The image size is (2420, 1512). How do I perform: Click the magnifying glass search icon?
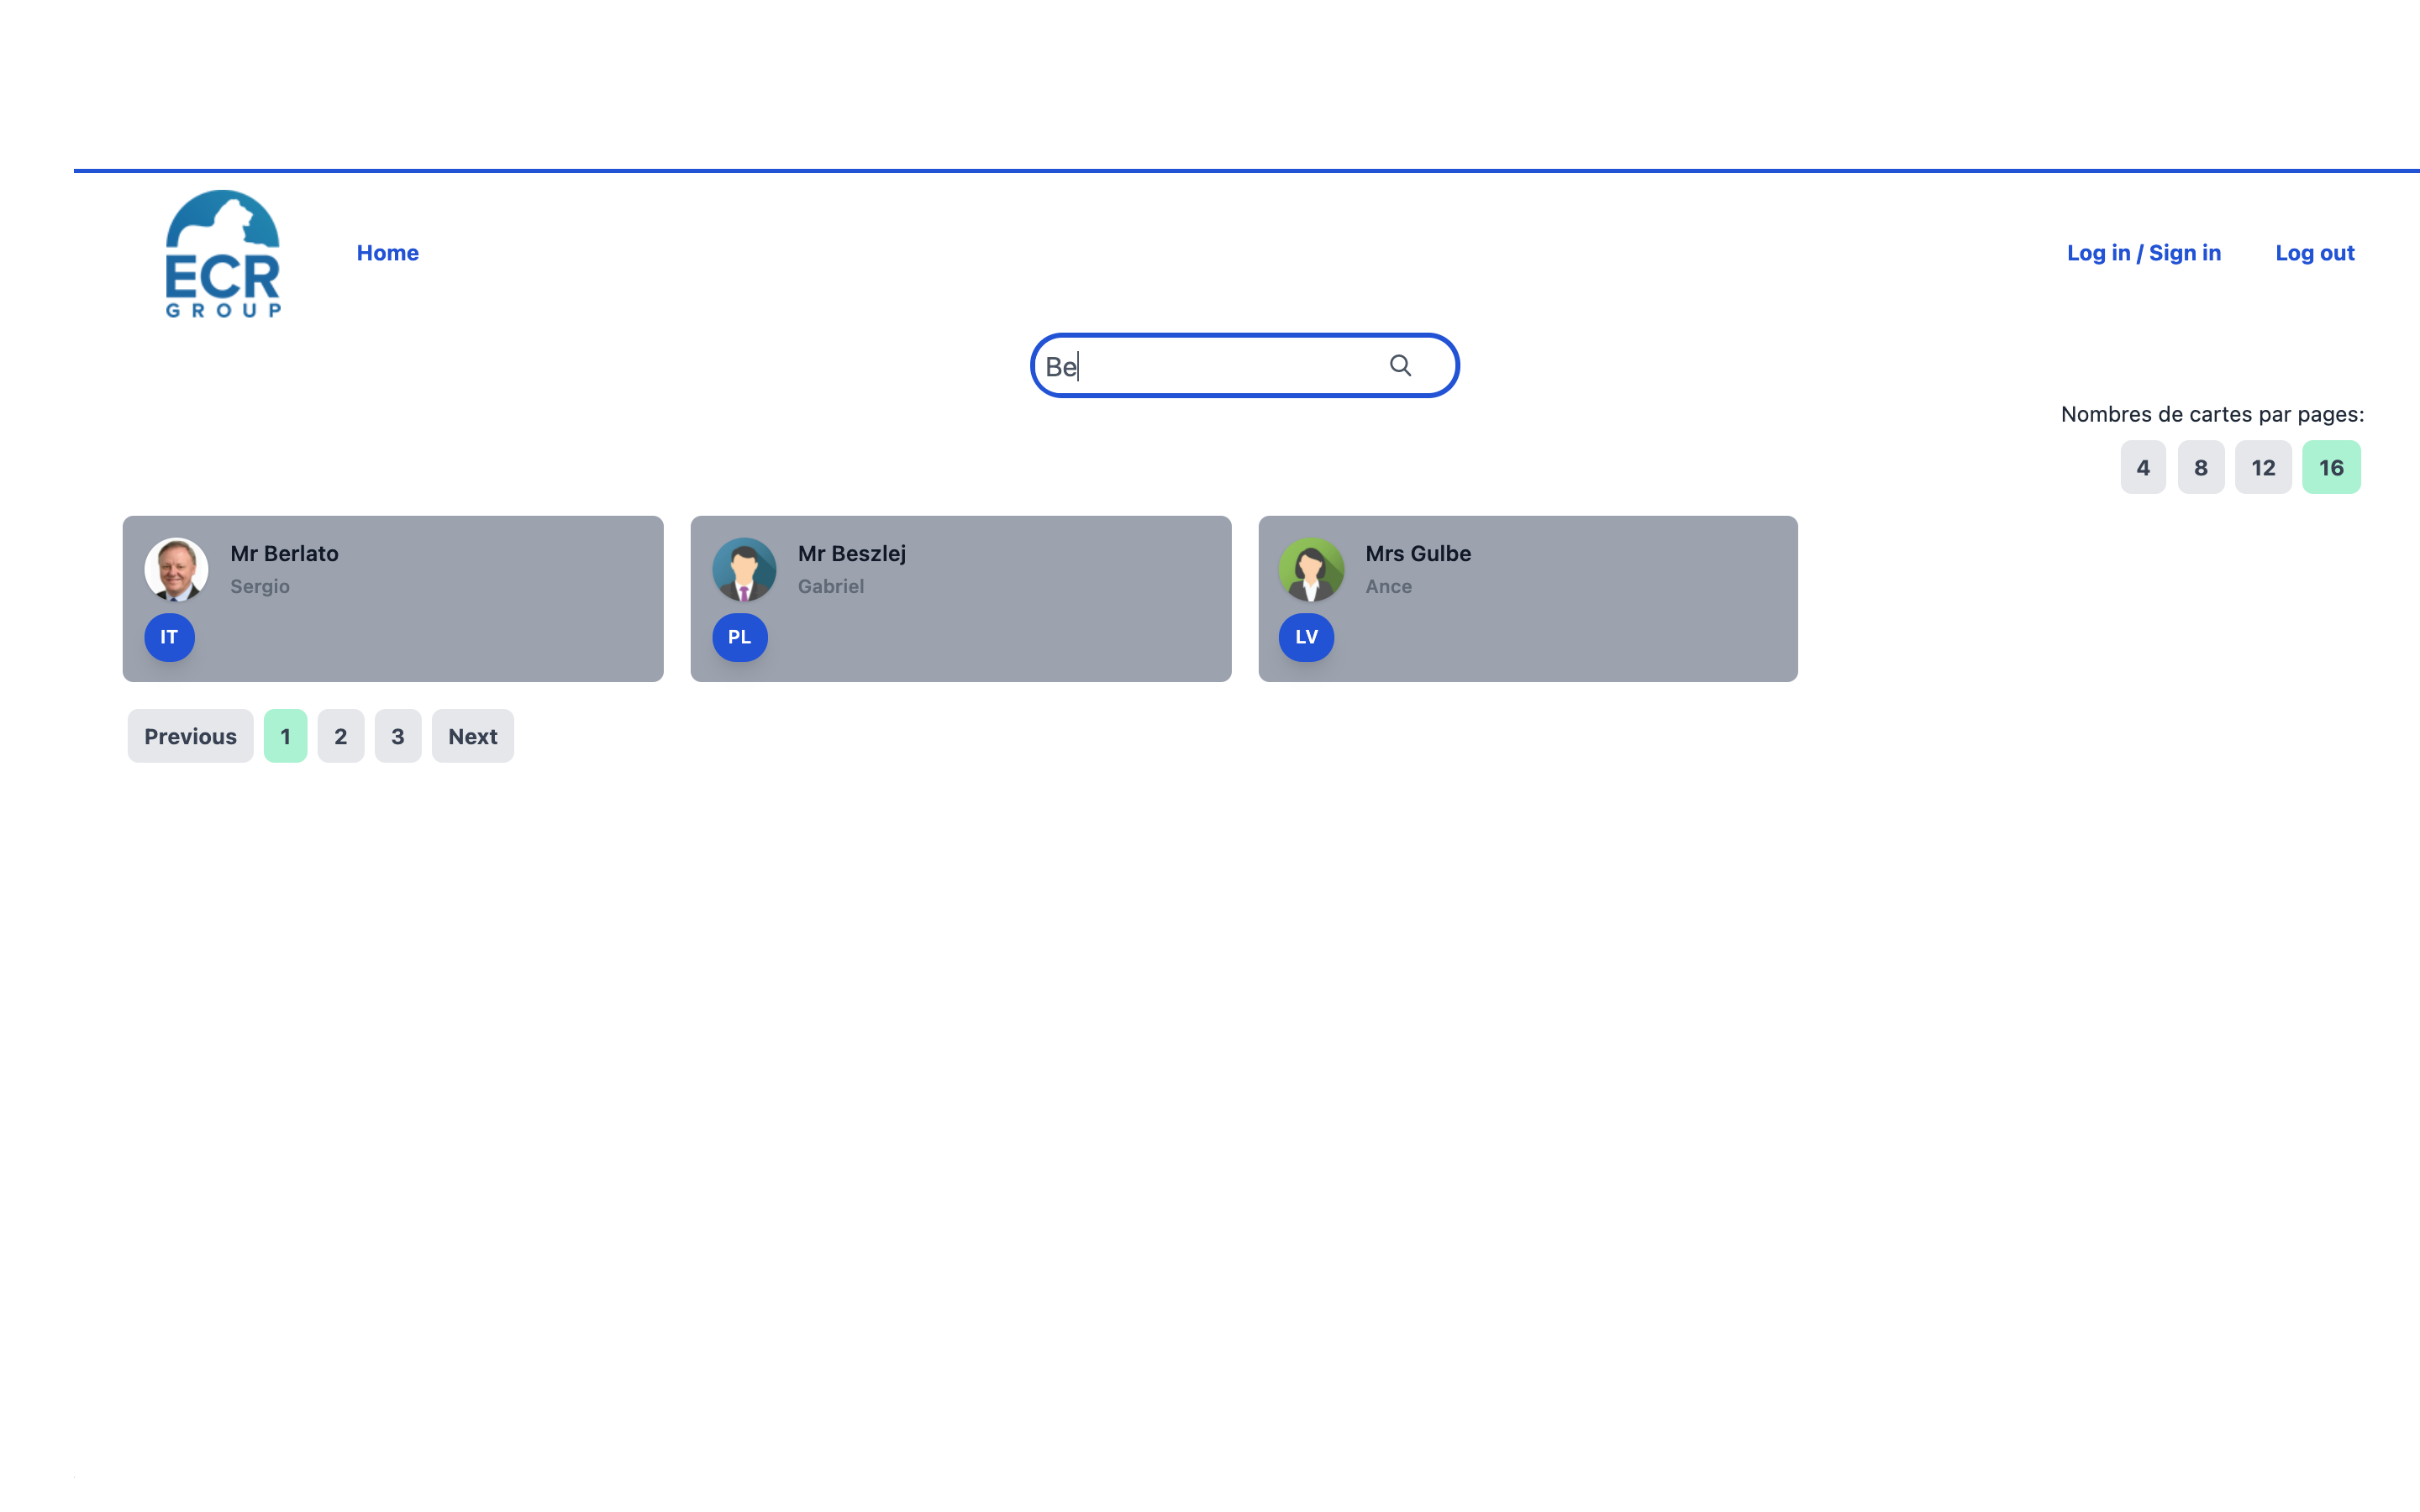click(1400, 366)
